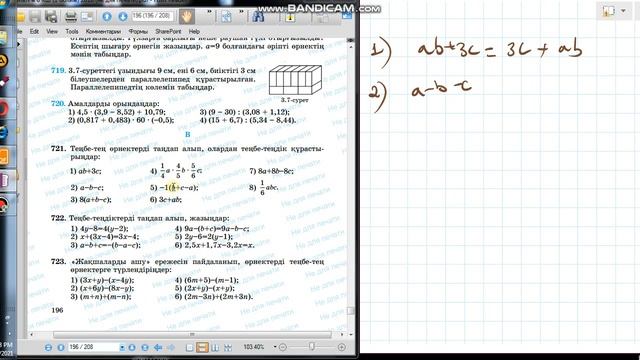This screenshot has width=640, height=360.
Task: Open the Help menu
Action: [194, 31]
